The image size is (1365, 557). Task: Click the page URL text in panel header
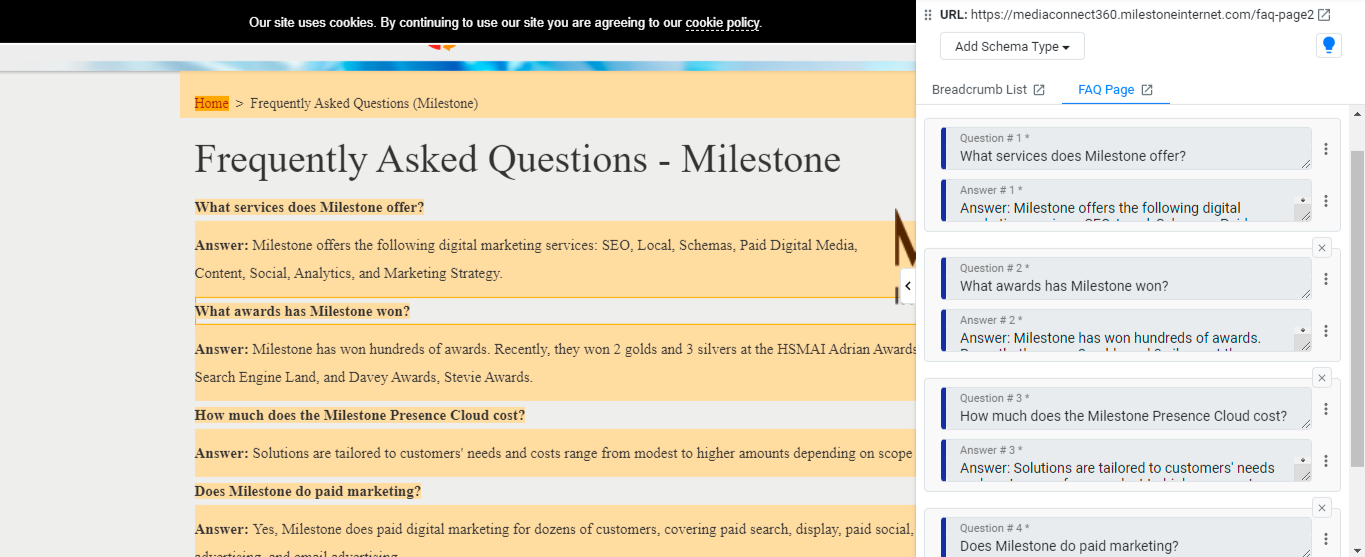(1142, 15)
